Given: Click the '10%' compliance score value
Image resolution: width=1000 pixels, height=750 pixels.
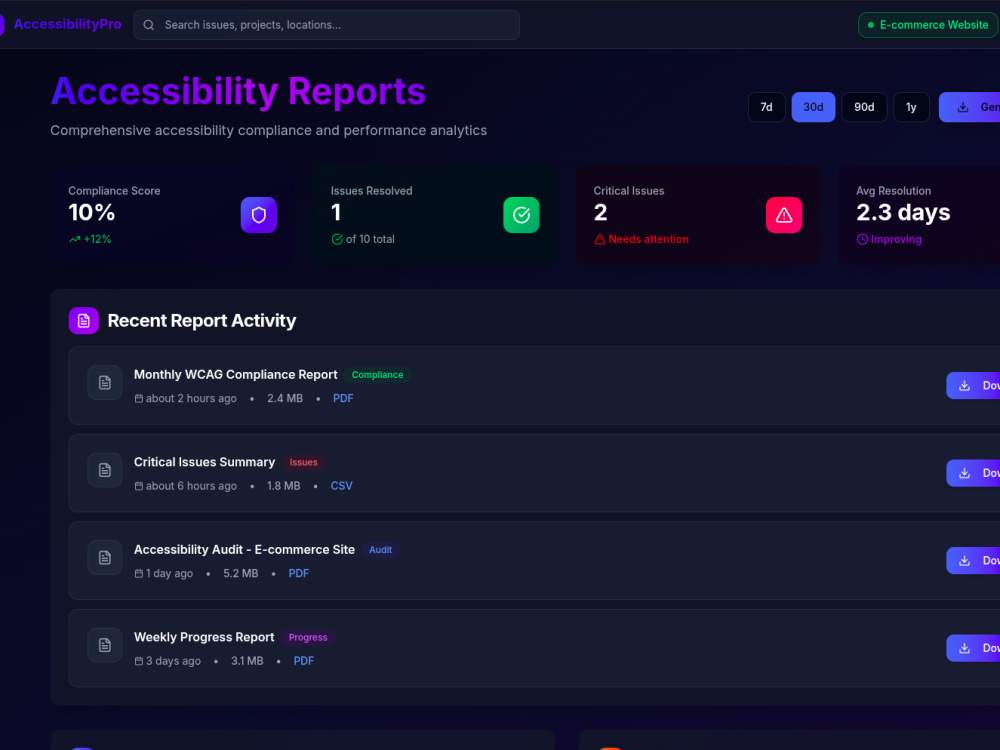Looking at the screenshot, I should click(92, 212).
